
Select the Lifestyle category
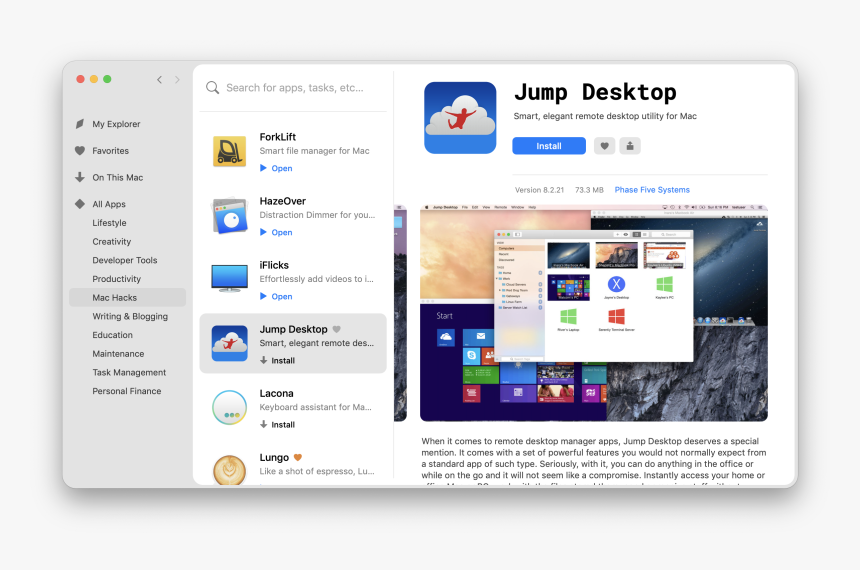[109, 223]
